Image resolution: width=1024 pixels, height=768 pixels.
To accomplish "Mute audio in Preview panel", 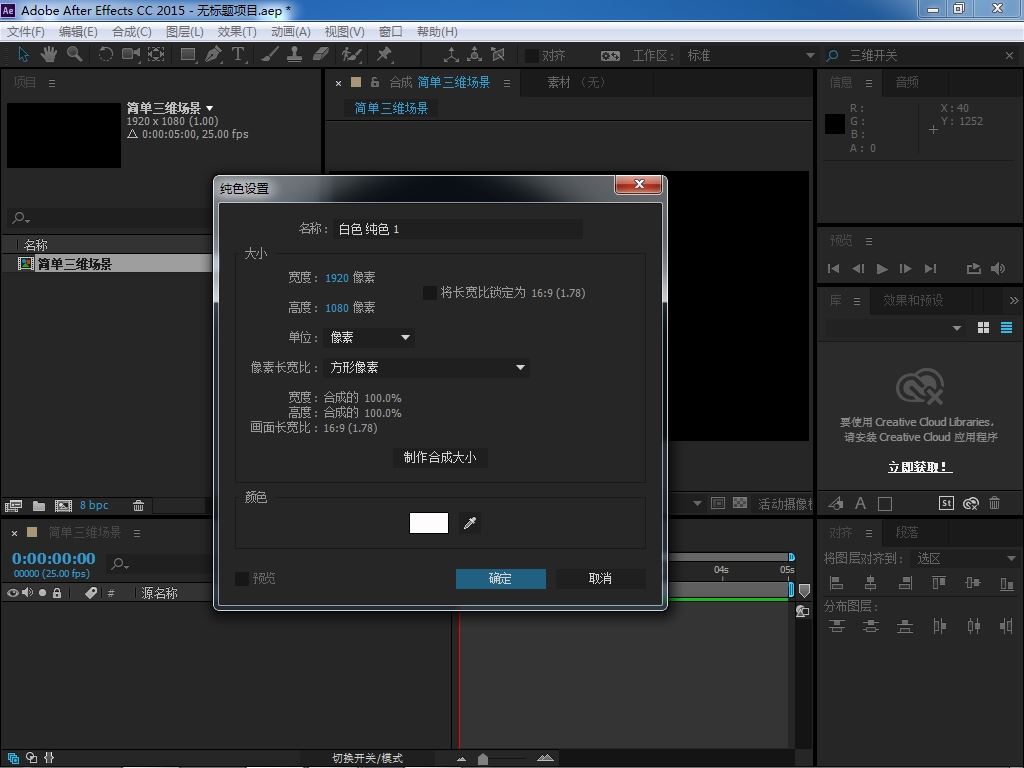I will click(x=998, y=268).
